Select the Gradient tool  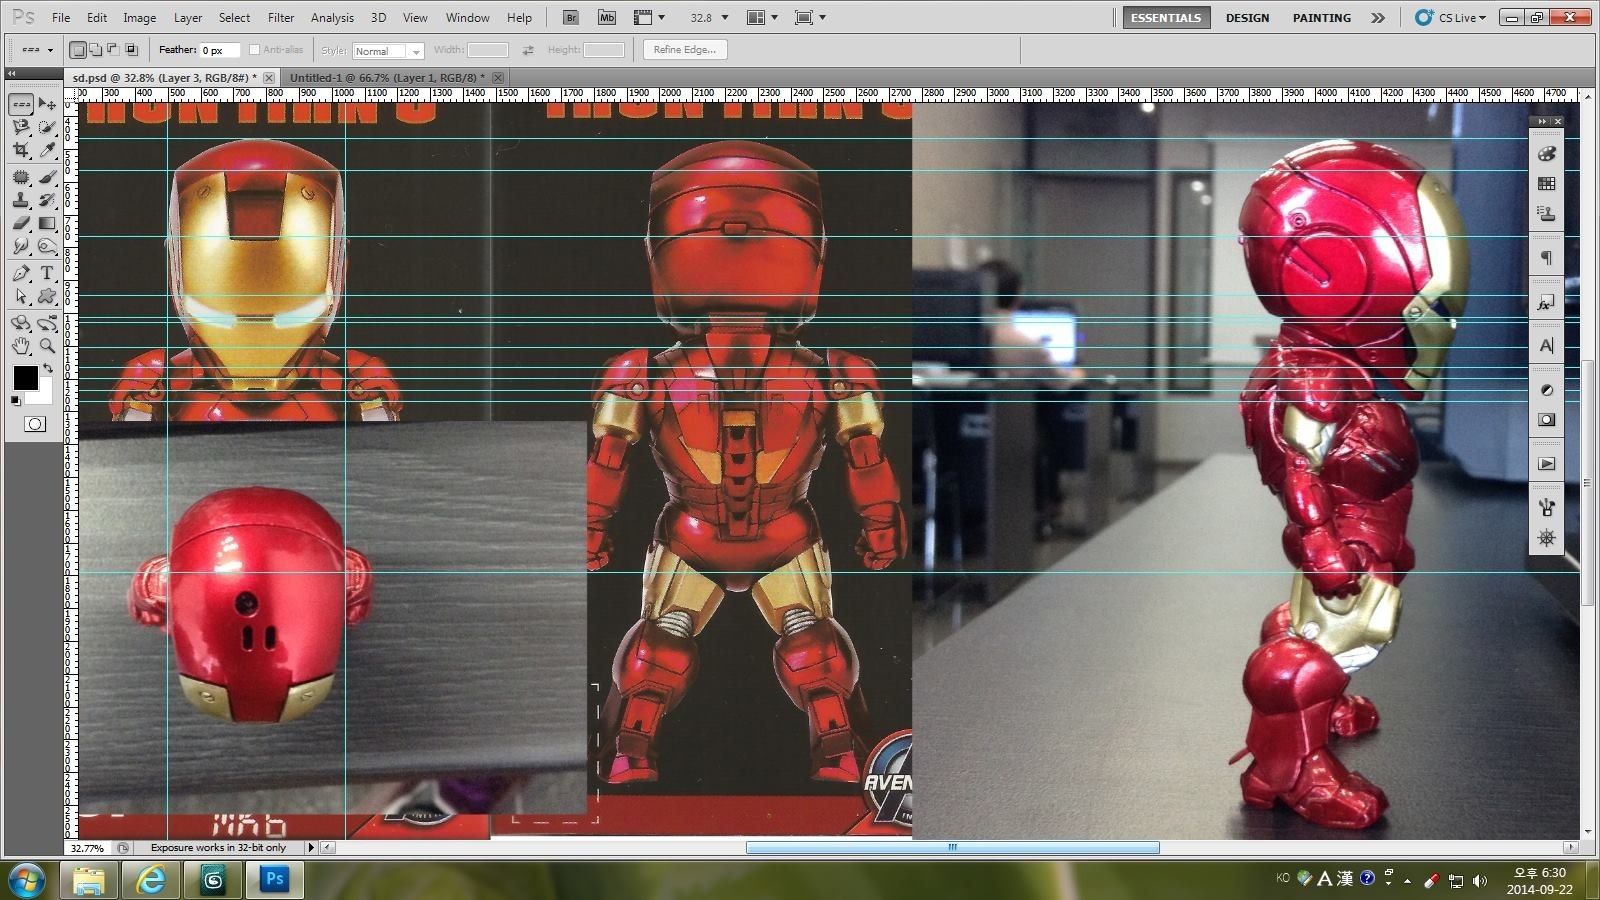pos(47,223)
